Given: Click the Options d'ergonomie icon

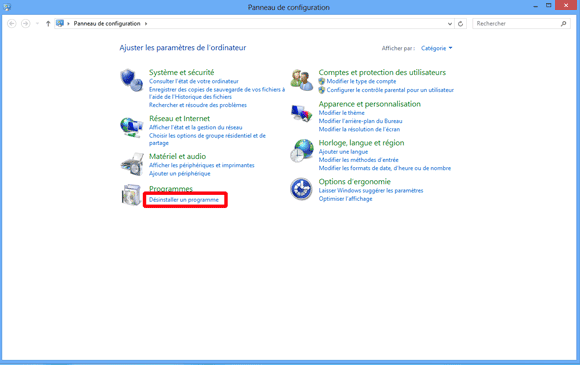Looking at the screenshot, I should (x=301, y=189).
